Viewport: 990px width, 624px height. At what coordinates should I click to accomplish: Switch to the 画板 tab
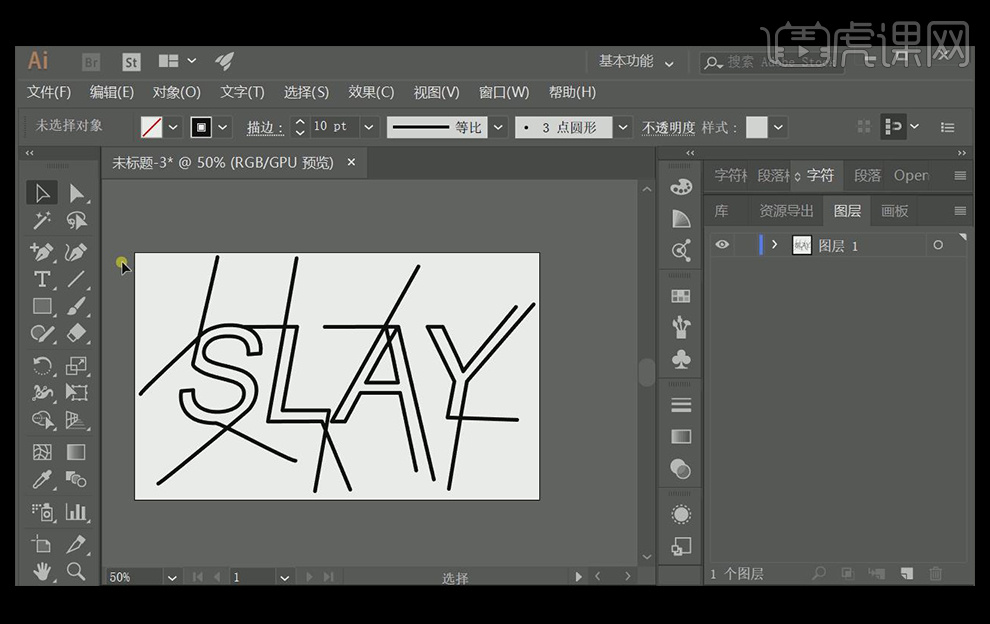pos(894,211)
